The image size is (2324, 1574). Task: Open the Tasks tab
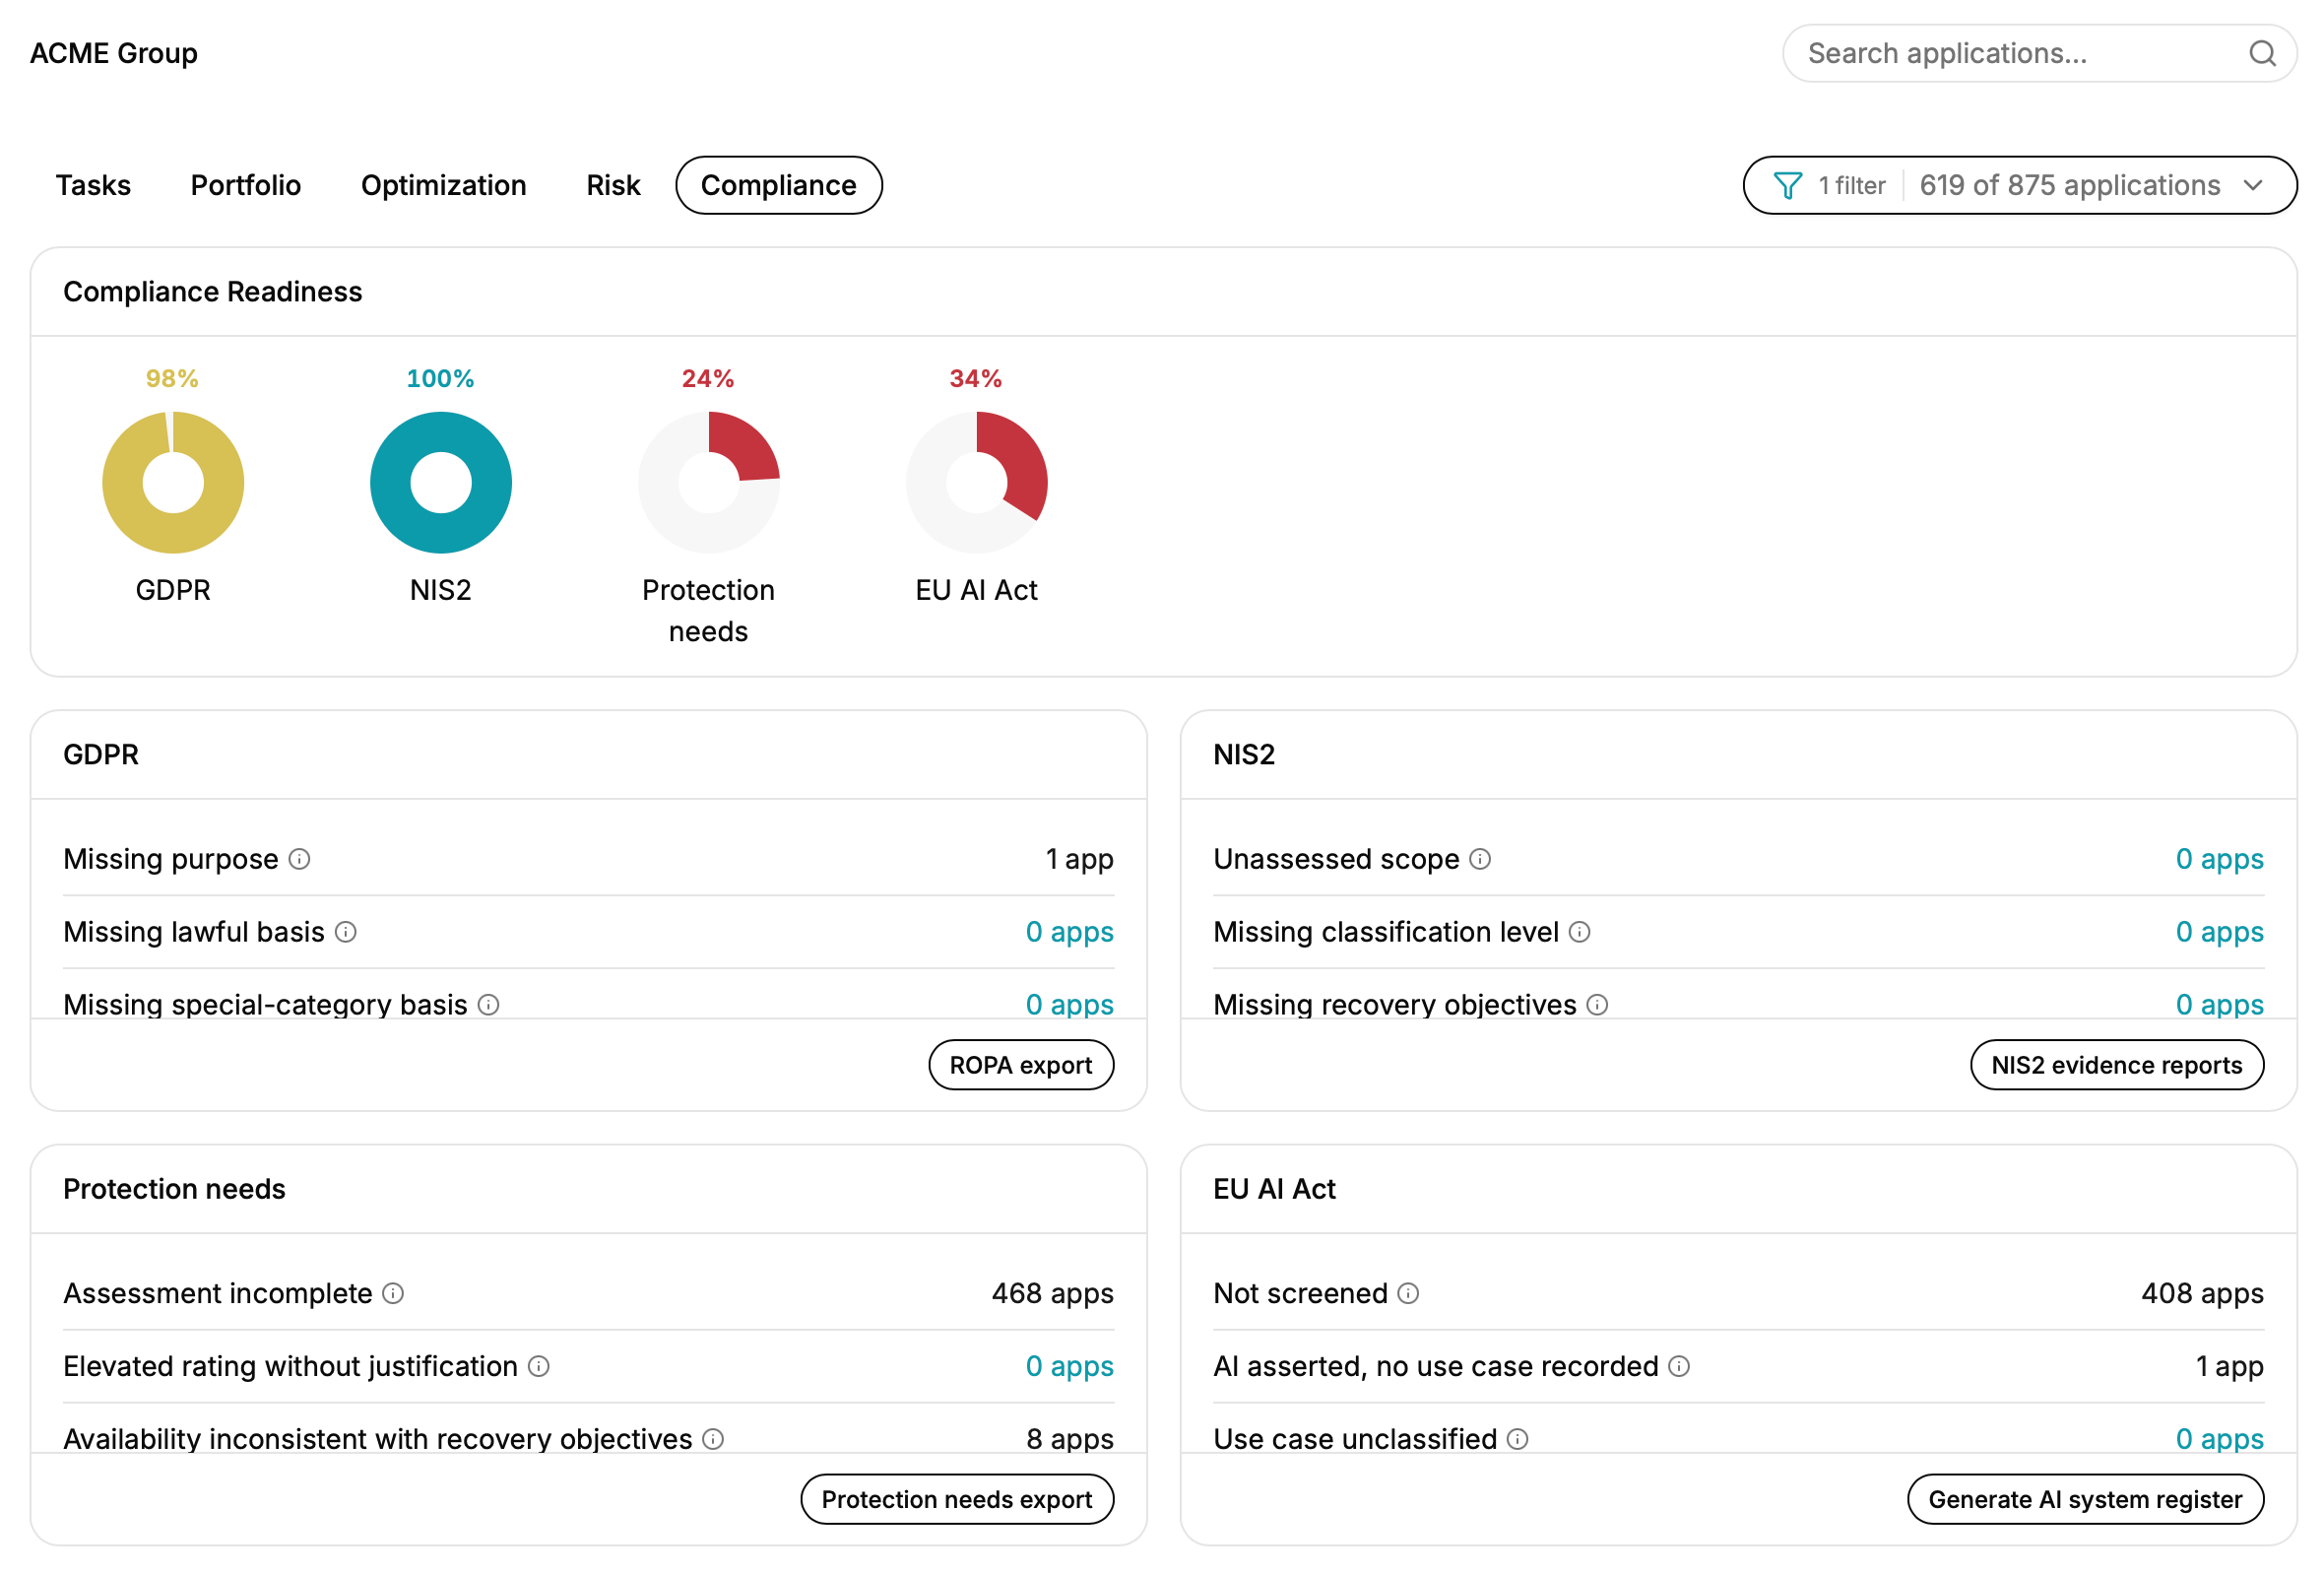point(93,185)
